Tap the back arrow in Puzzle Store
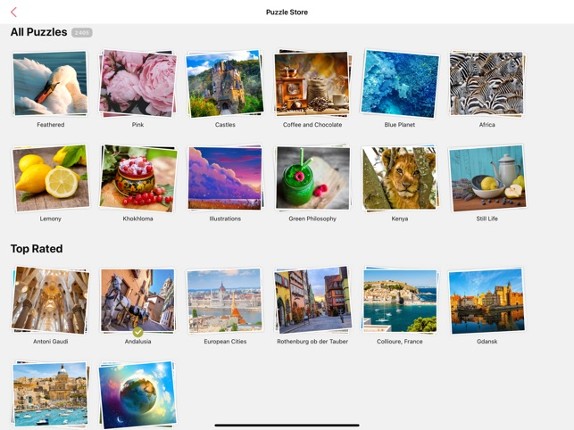The width and height of the screenshot is (574, 430). click(14, 12)
